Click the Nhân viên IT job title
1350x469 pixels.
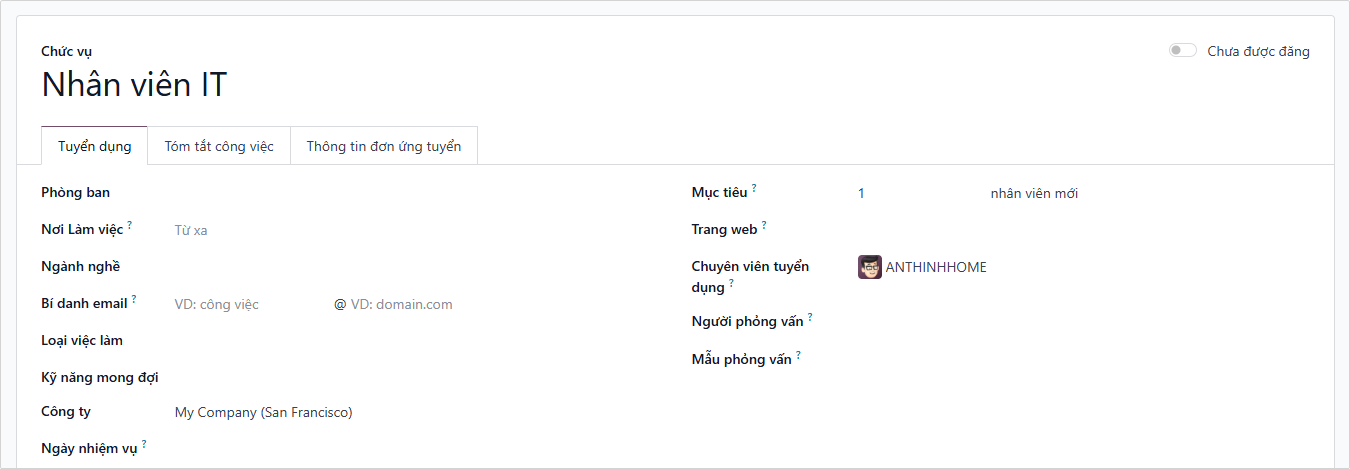tap(135, 86)
